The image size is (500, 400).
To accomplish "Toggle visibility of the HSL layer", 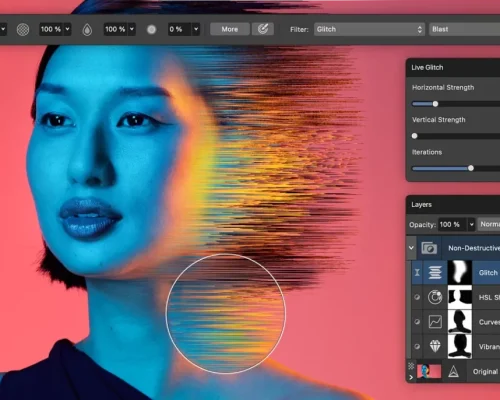I will coord(417,297).
